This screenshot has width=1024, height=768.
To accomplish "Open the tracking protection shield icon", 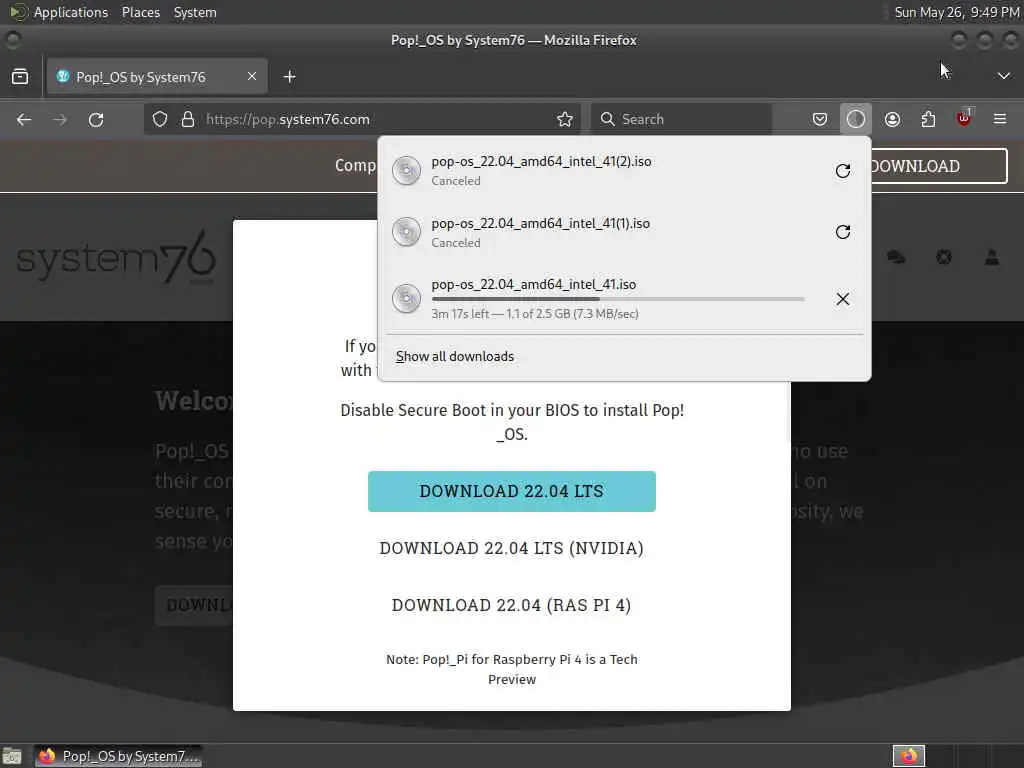I will coord(160,120).
